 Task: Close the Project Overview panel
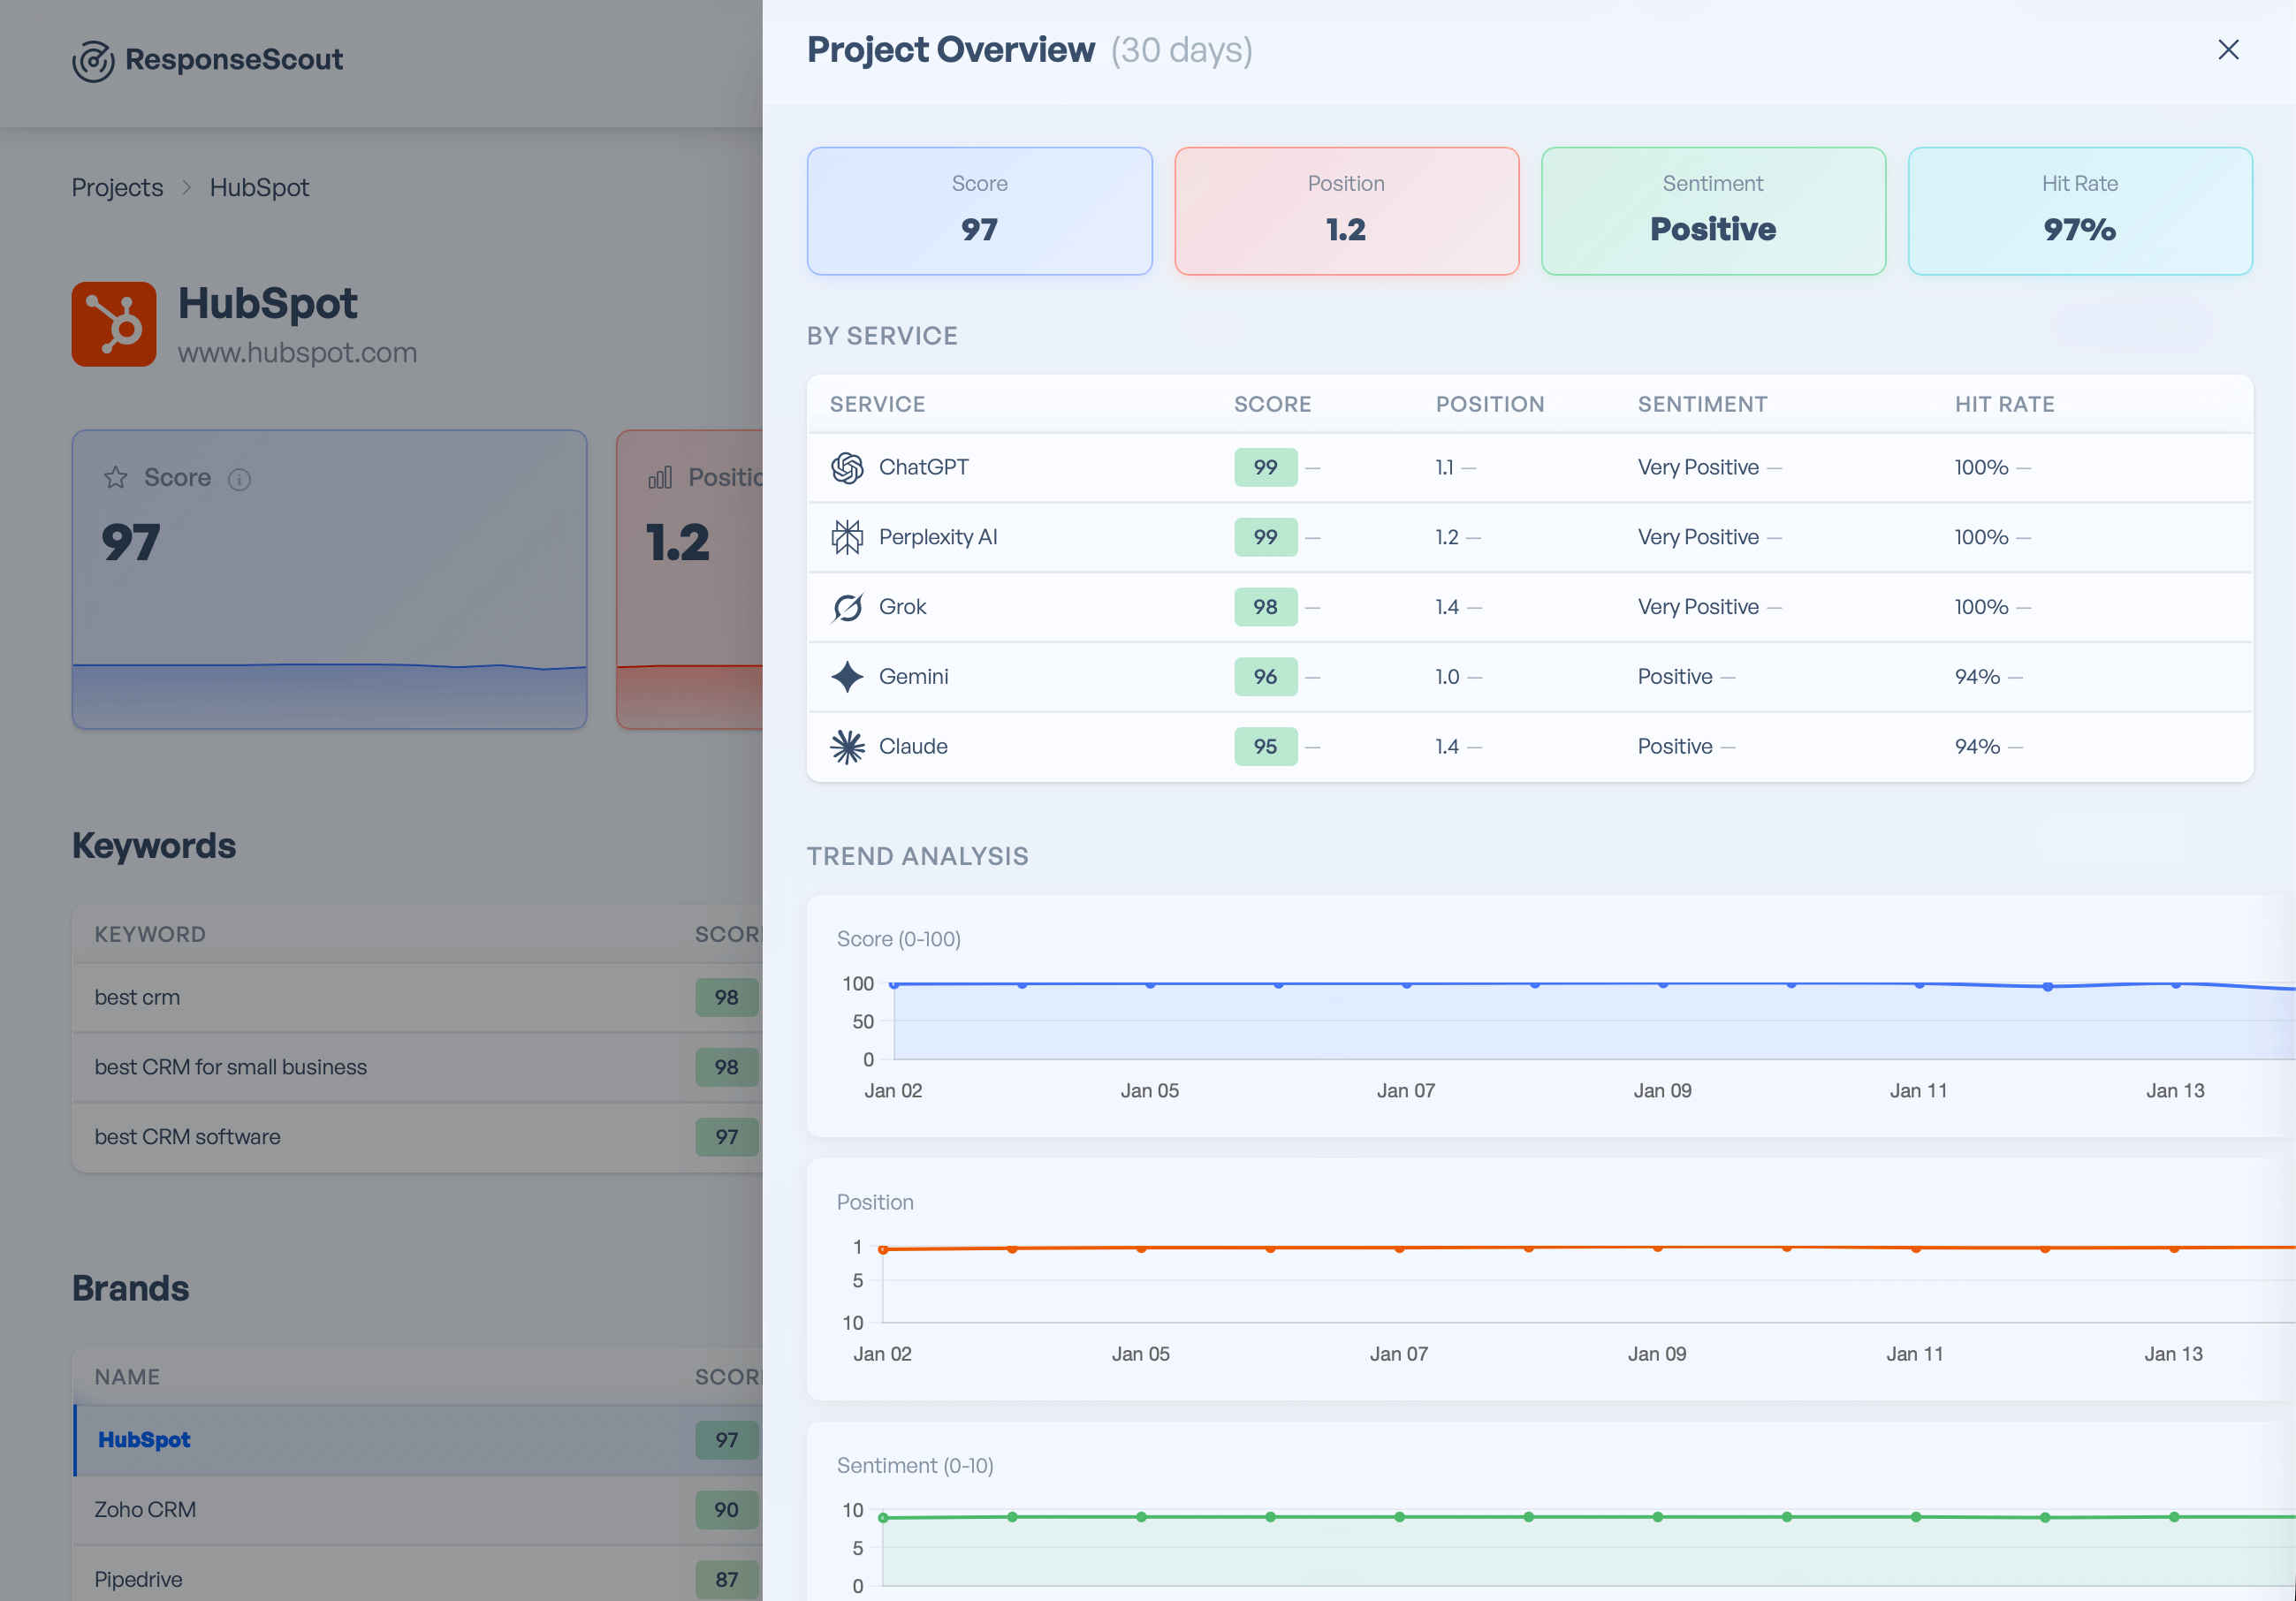click(x=2228, y=49)
